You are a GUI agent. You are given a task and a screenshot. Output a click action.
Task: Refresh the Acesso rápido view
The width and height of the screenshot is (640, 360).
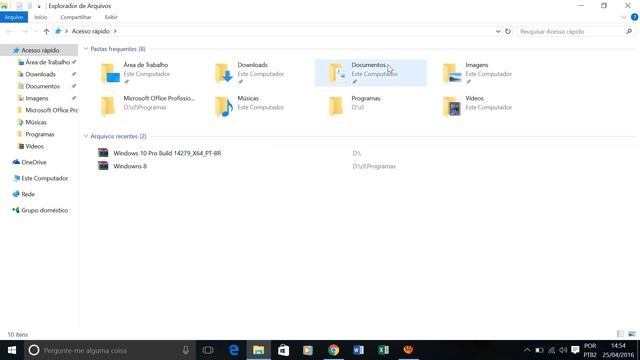[x=508, y=31]
